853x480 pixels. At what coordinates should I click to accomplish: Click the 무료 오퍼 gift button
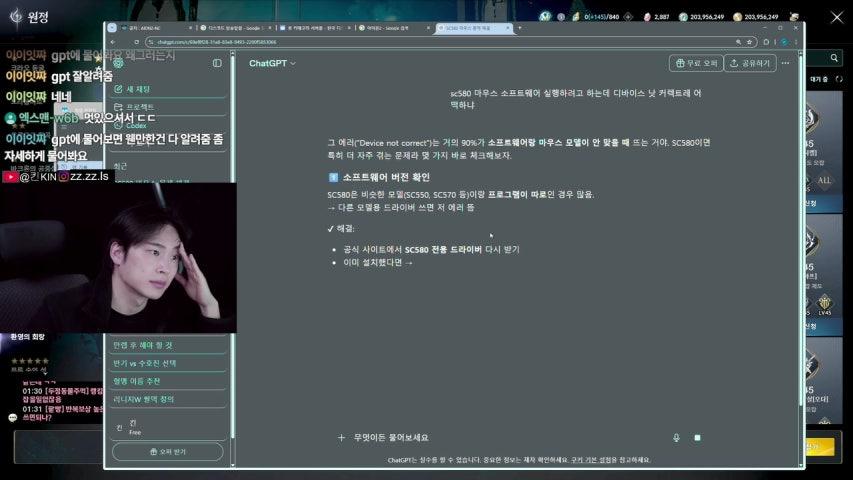pos(696,63)
